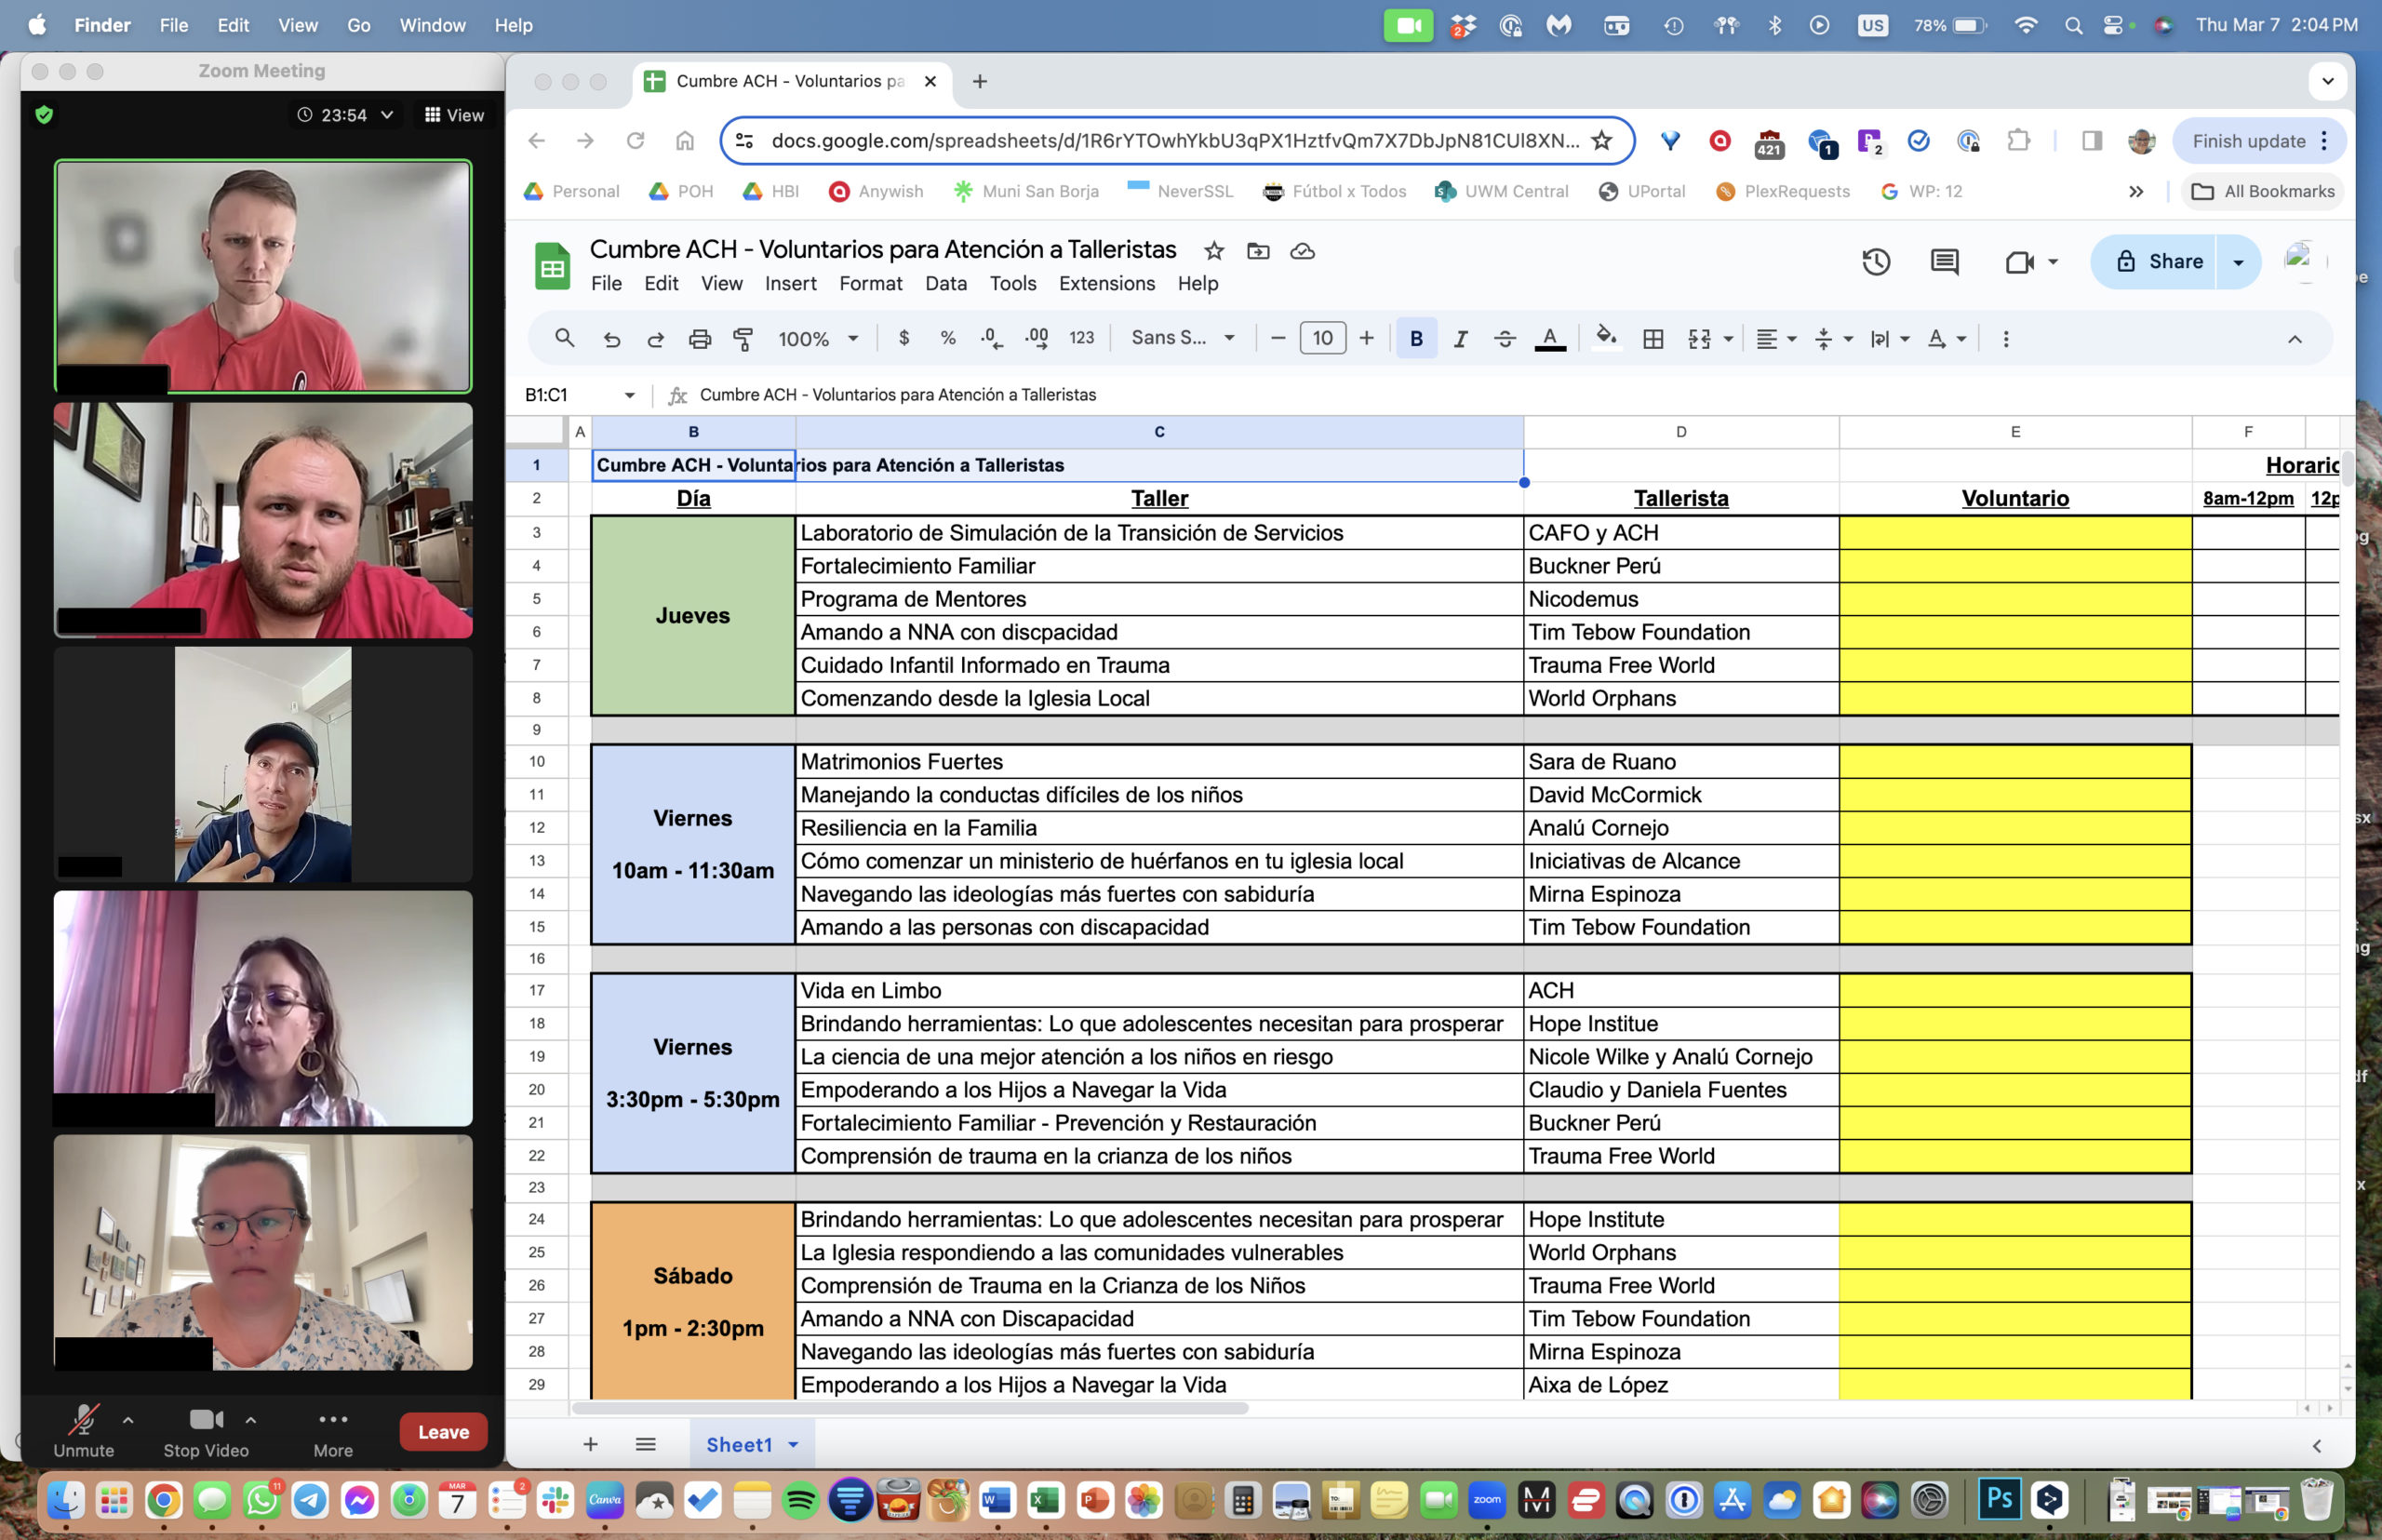Unmute microphone in Zoom
The height and width of the screenshot is (1540, 2382).
coord(83,1429)
